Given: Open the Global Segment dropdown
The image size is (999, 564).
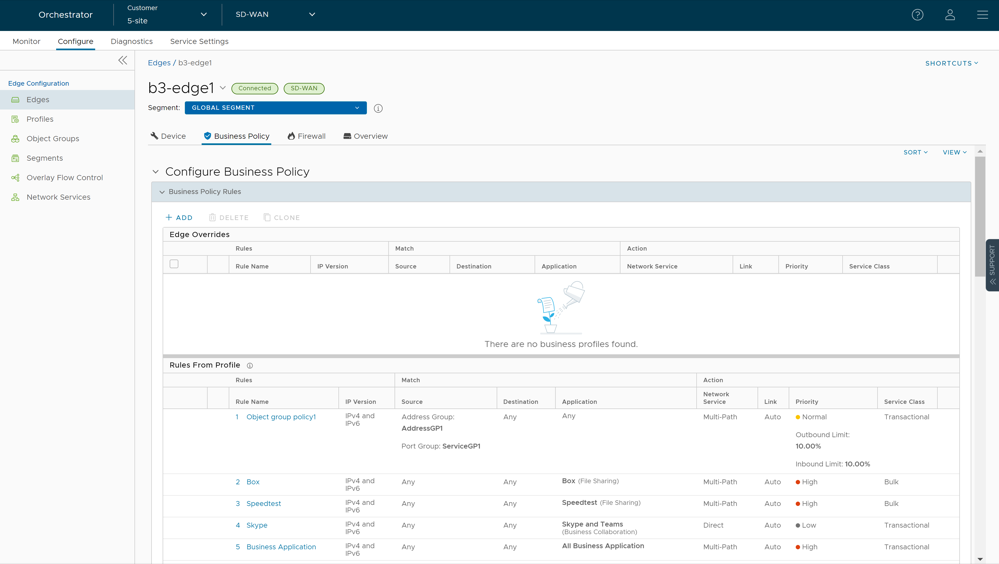Looking at the screenshot, I should coord(275,108).
